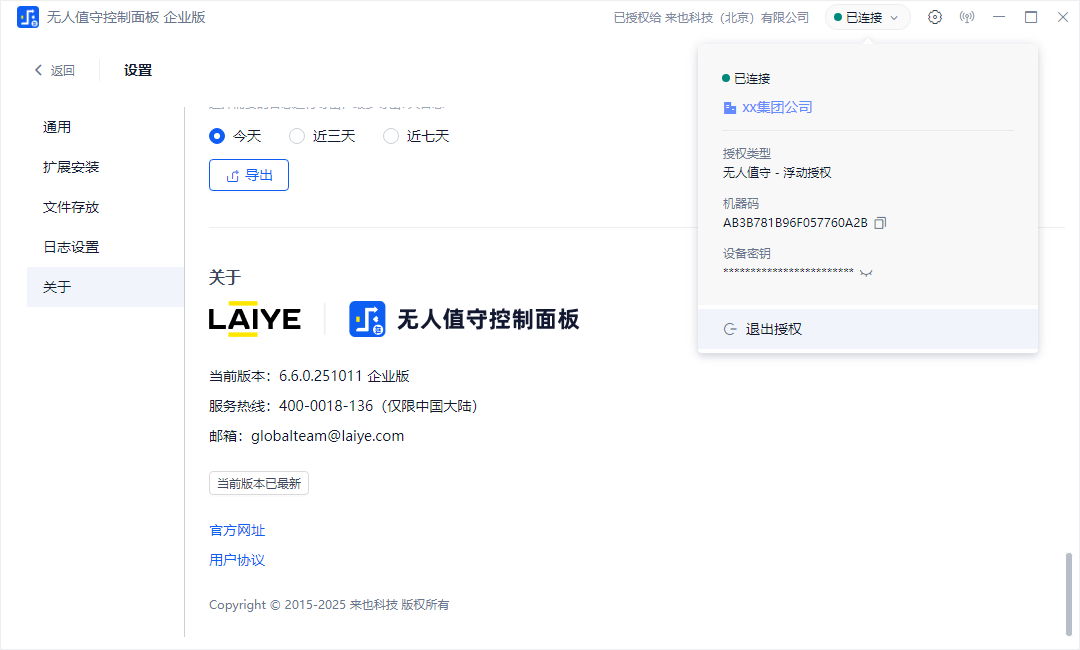Screen dimensions: 1080x650
Task: Click the 导出 export button
Action: pyautogui.click(x=249, y=175)
